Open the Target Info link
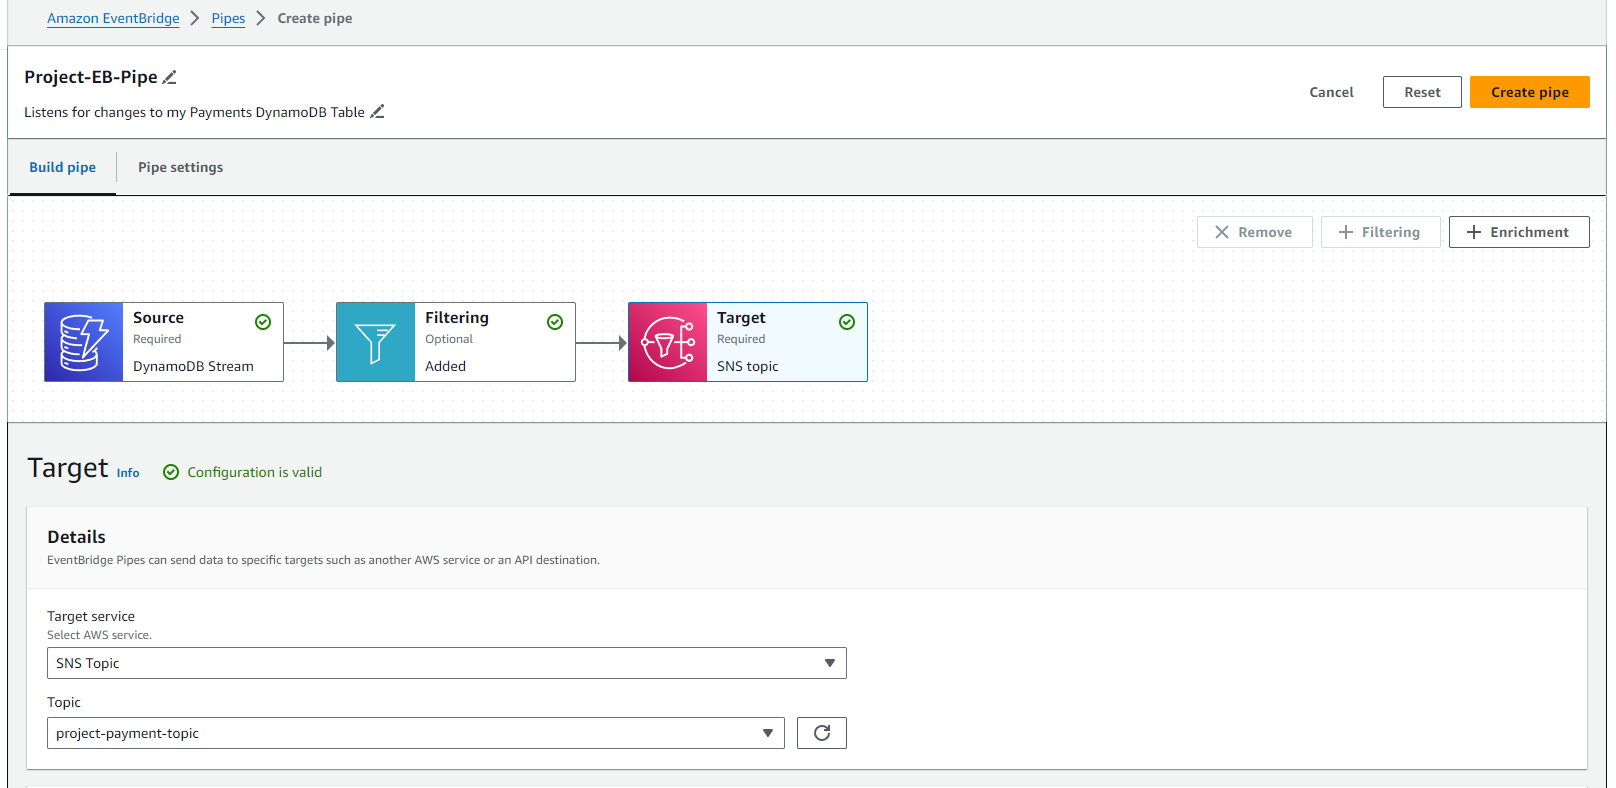 coord(128,473)
